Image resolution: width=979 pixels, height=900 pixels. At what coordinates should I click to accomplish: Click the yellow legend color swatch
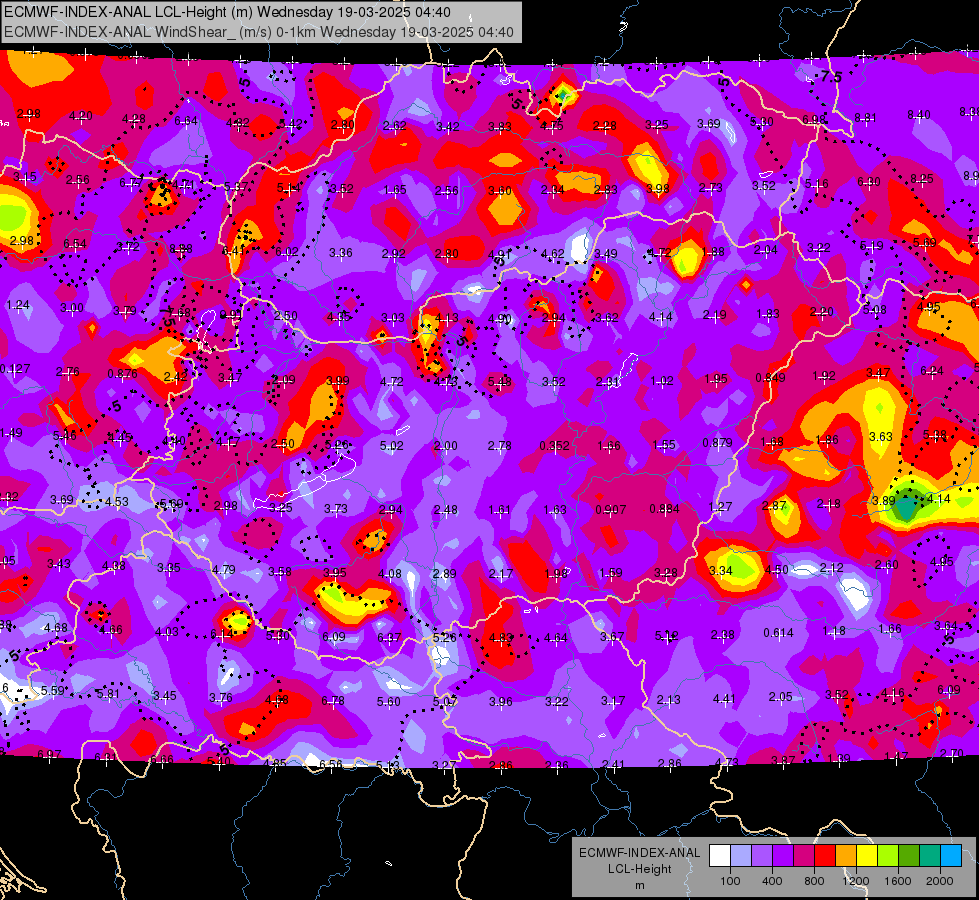pos(867,856)
